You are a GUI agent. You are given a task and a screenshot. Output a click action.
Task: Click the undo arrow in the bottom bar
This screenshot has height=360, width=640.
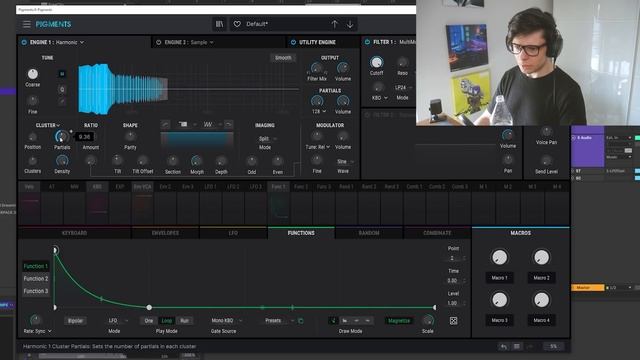pos(504,347)
